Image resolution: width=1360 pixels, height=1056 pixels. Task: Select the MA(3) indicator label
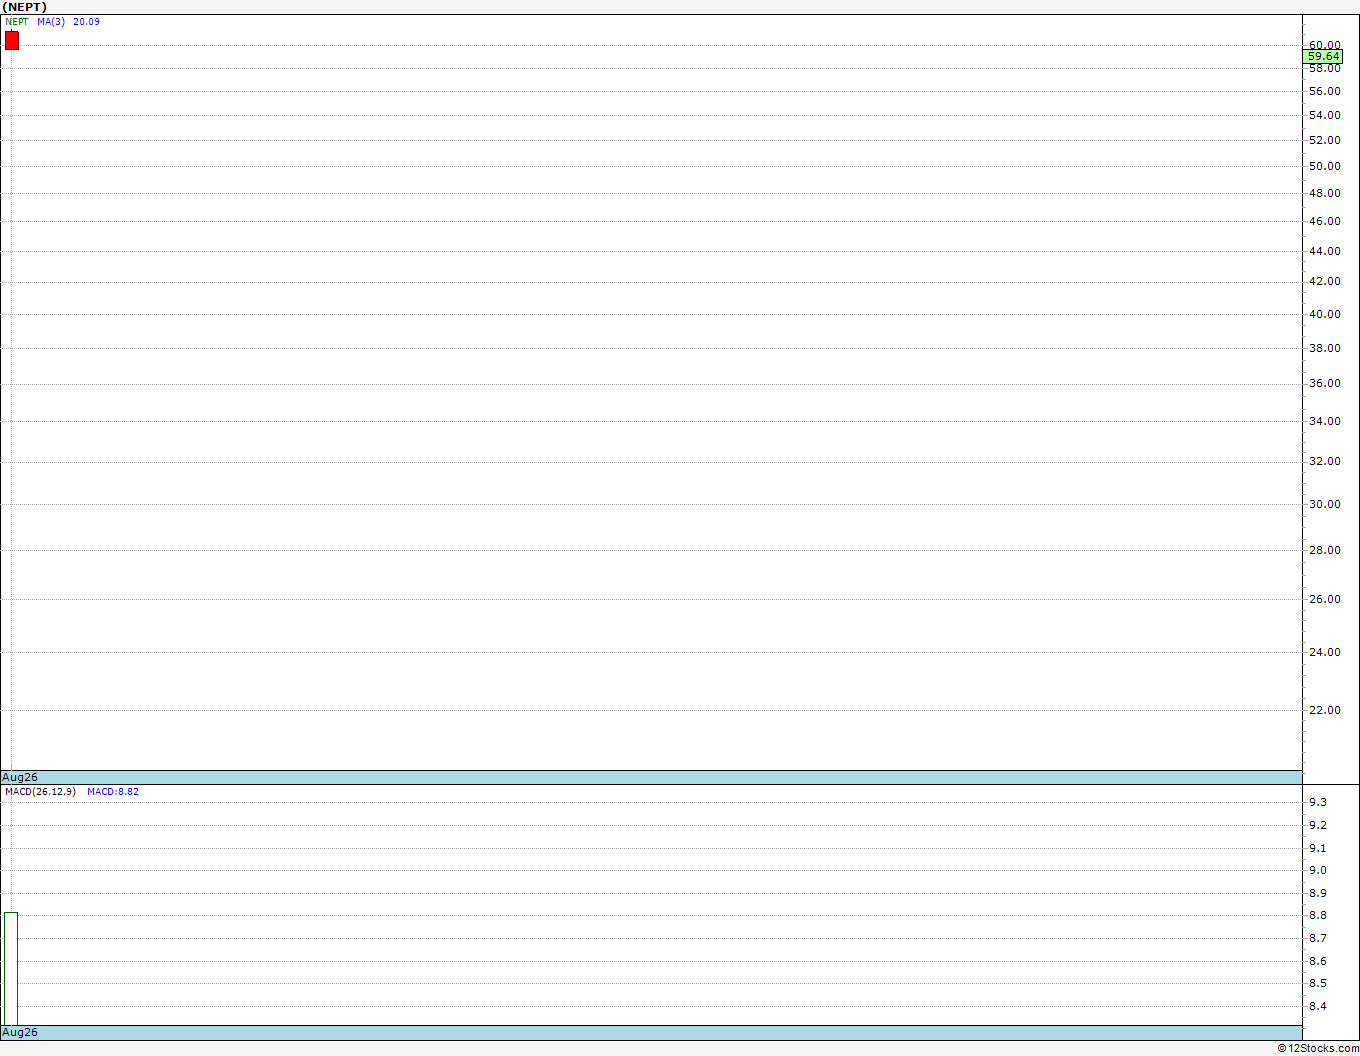point(51,22)
